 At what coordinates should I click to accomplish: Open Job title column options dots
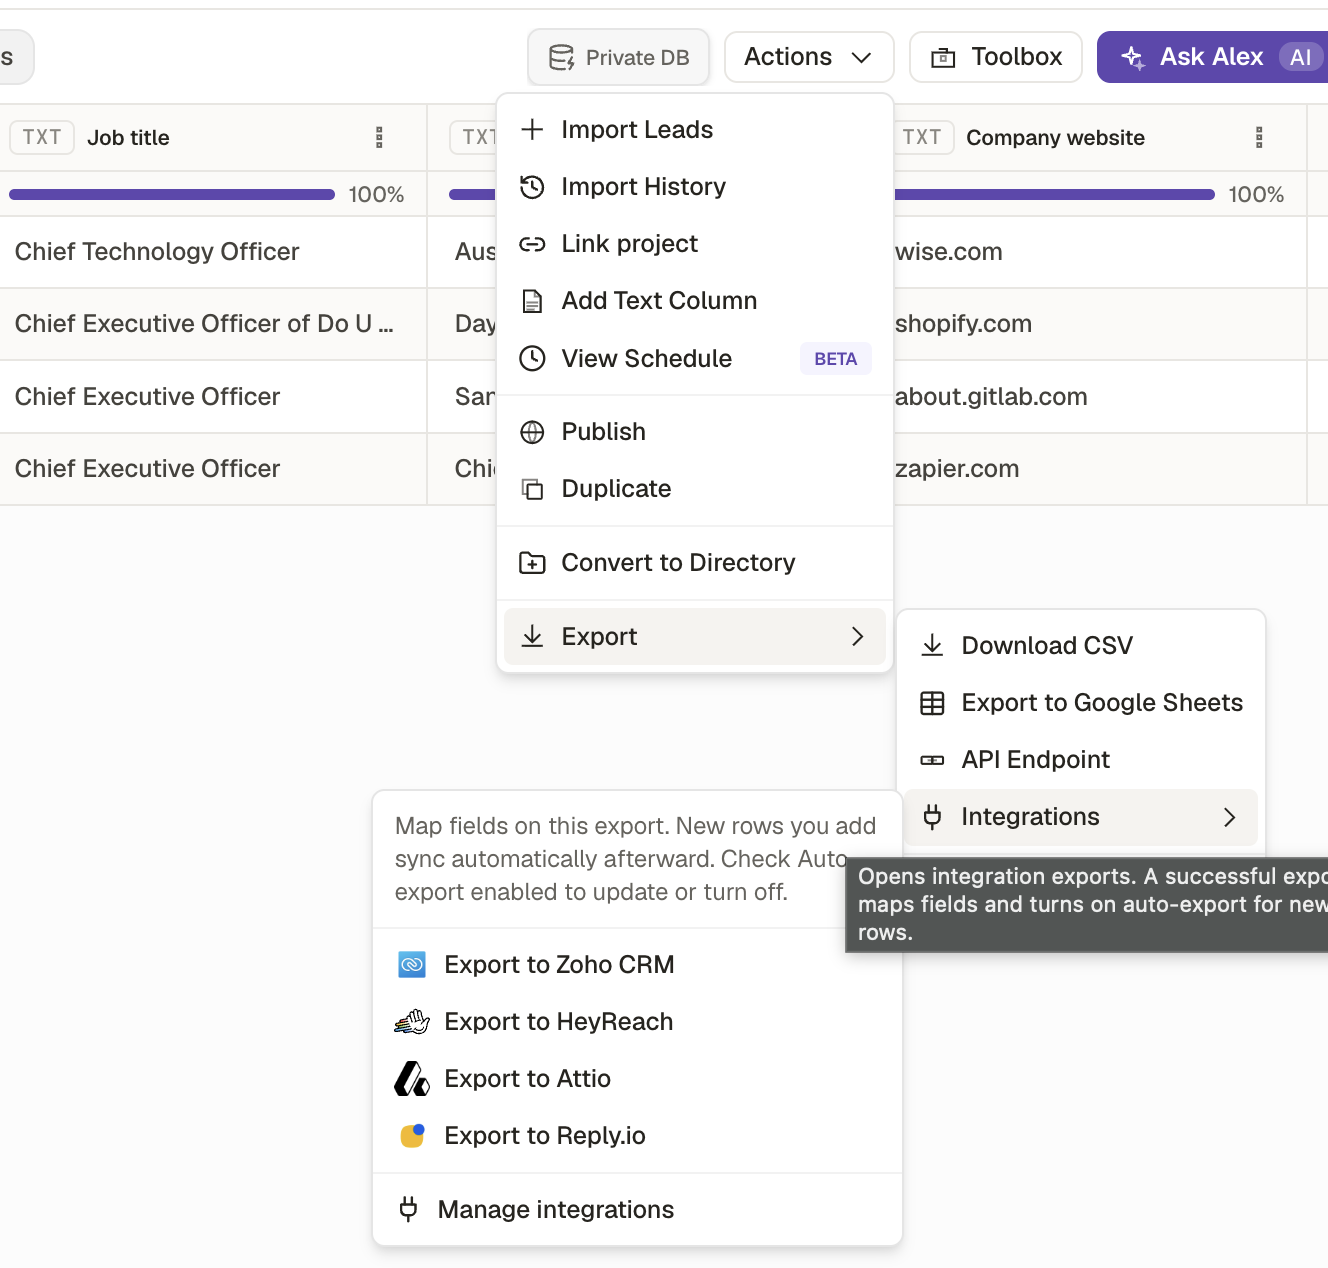(x=379, y=137)
